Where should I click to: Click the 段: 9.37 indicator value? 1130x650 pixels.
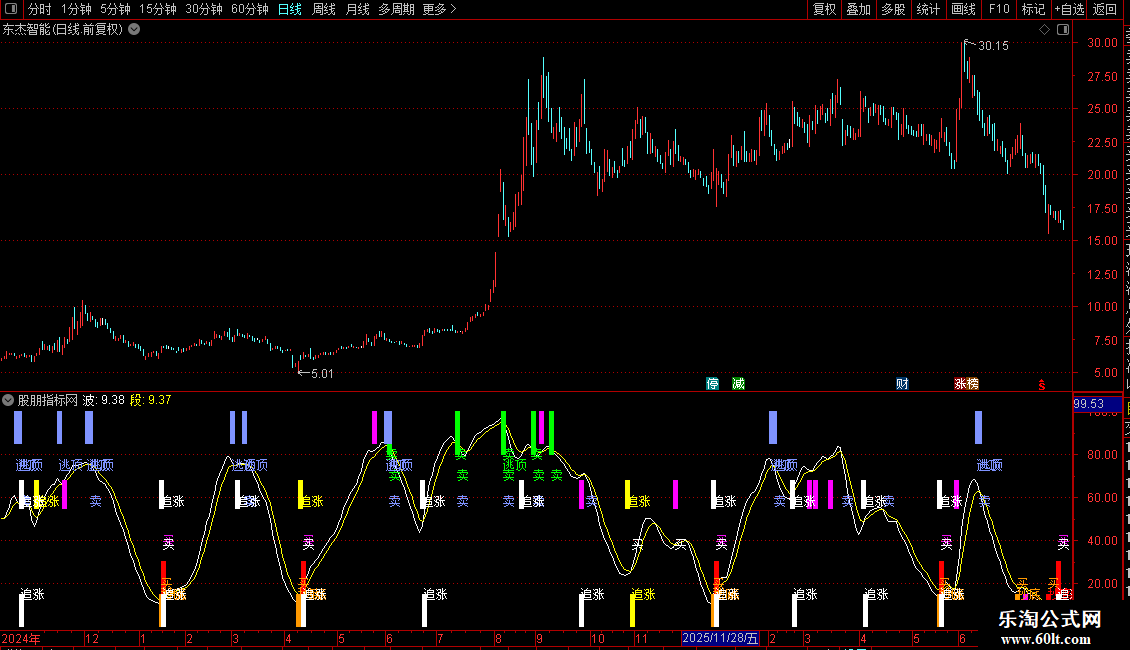point(151,400)
